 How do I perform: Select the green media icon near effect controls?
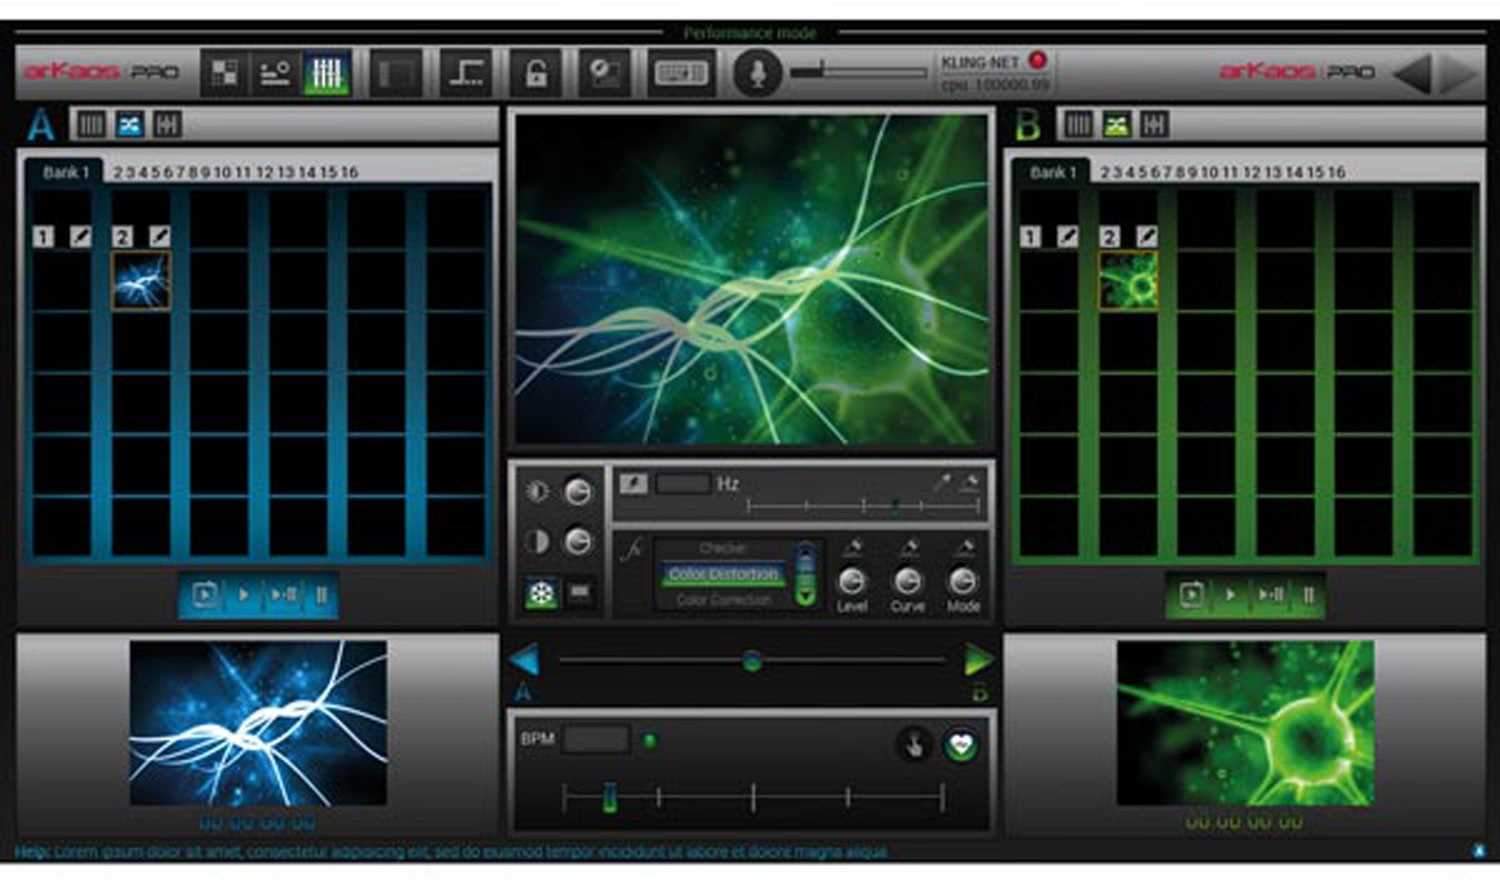point(540,591)
